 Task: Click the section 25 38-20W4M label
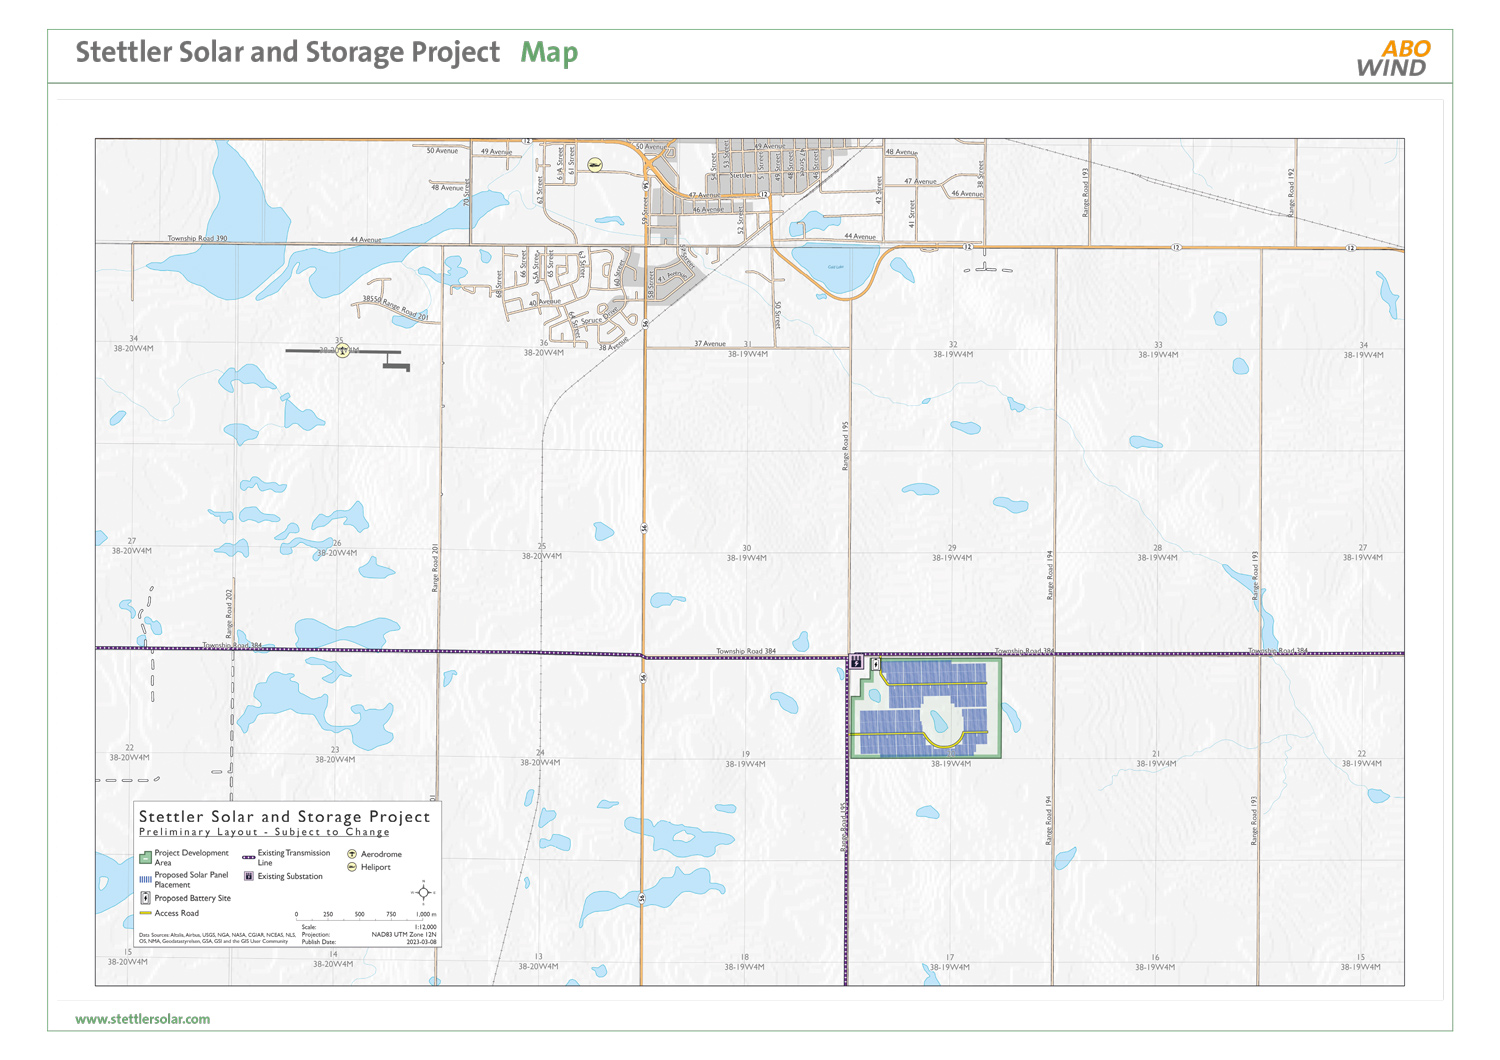(x=541, y=551)
